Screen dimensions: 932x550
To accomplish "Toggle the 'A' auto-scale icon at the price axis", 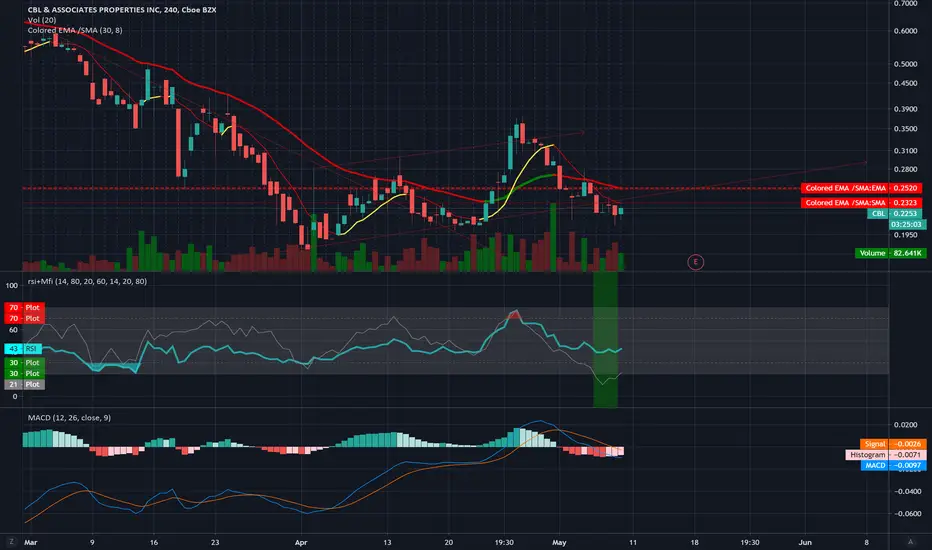I will [910, 542].
